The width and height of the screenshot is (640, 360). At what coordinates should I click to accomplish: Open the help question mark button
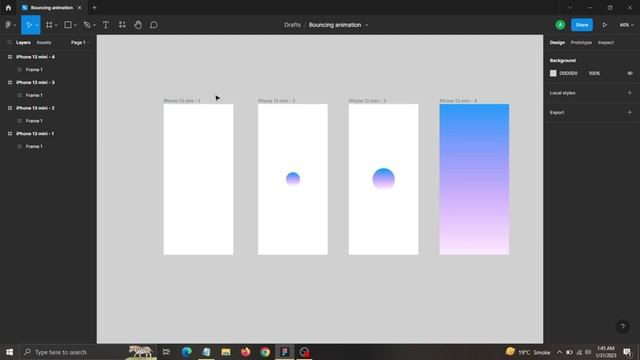pos(622,326)
